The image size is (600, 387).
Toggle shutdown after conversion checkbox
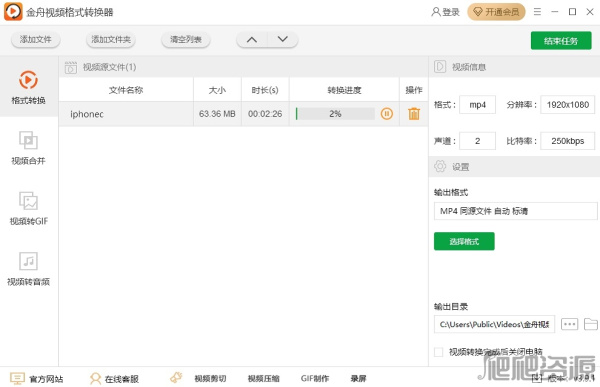[x=439, y=352]
